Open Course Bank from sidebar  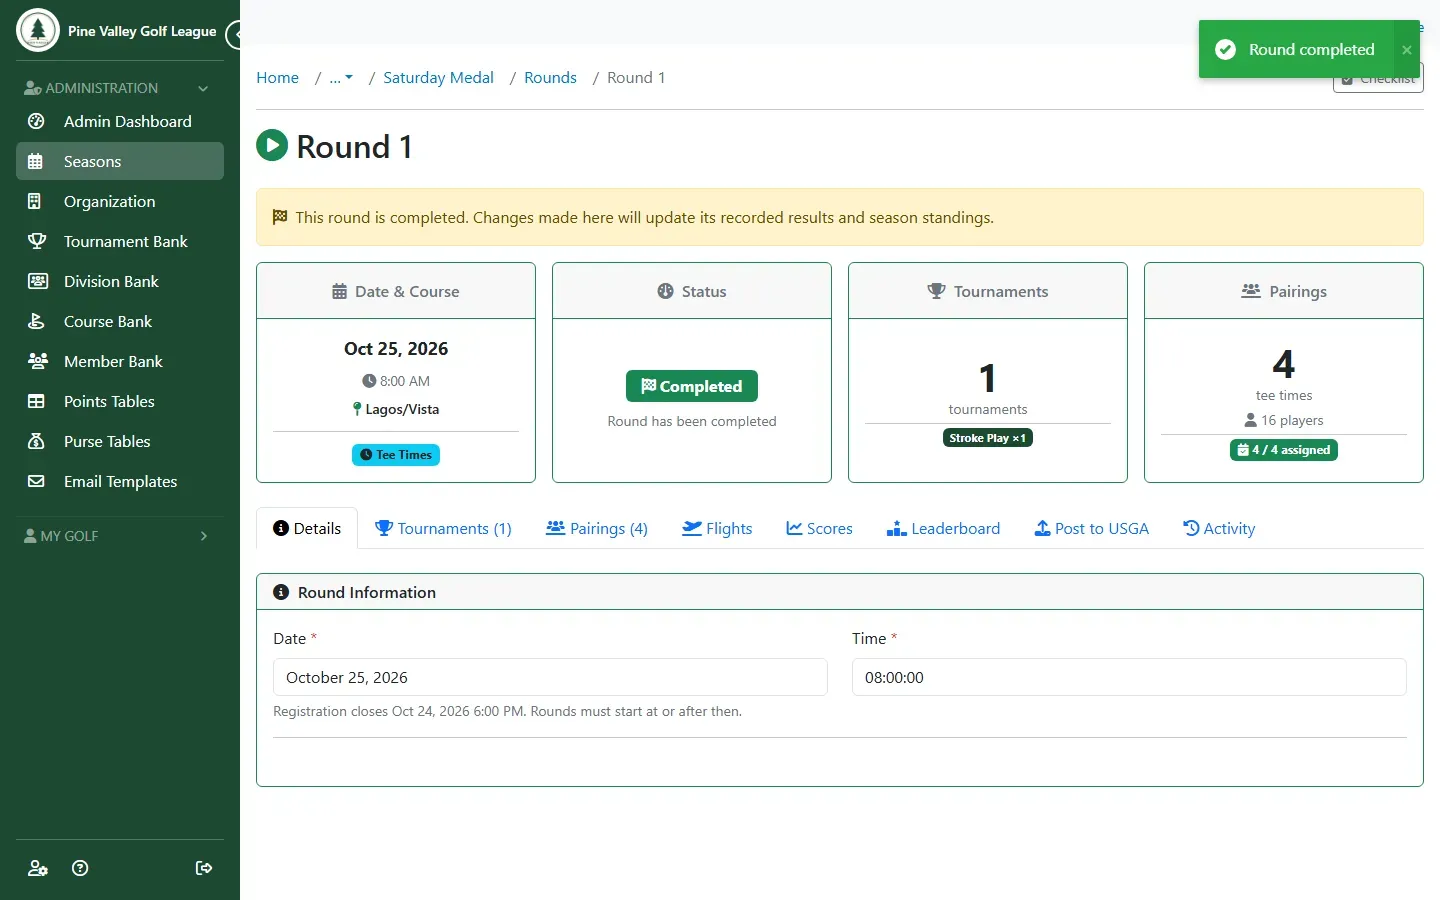pyautogui.click(x=120, y=321)
